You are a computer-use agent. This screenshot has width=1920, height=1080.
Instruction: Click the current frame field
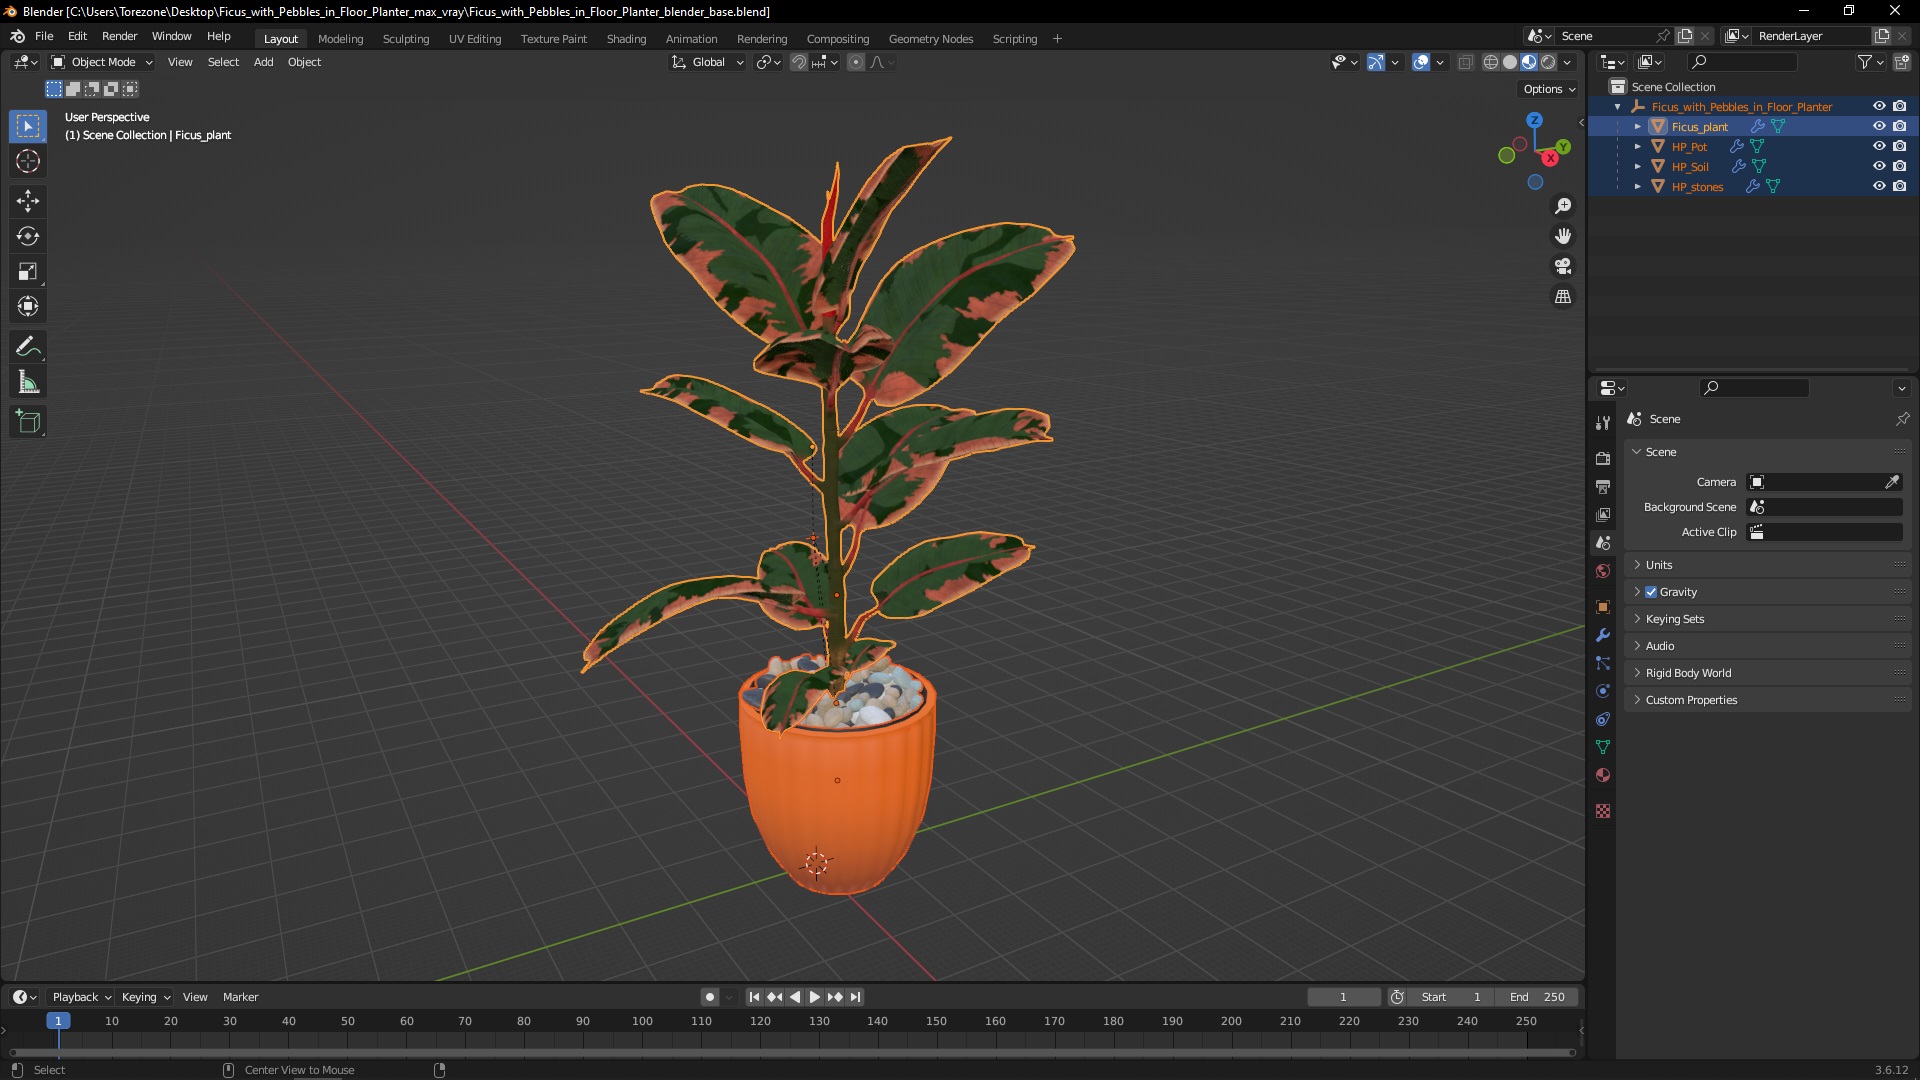[1343, 997]
